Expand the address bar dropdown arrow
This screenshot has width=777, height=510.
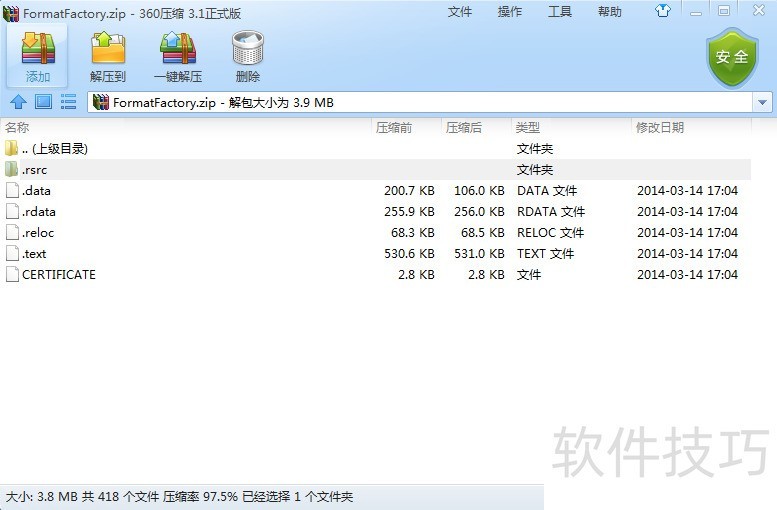point(762,102)
